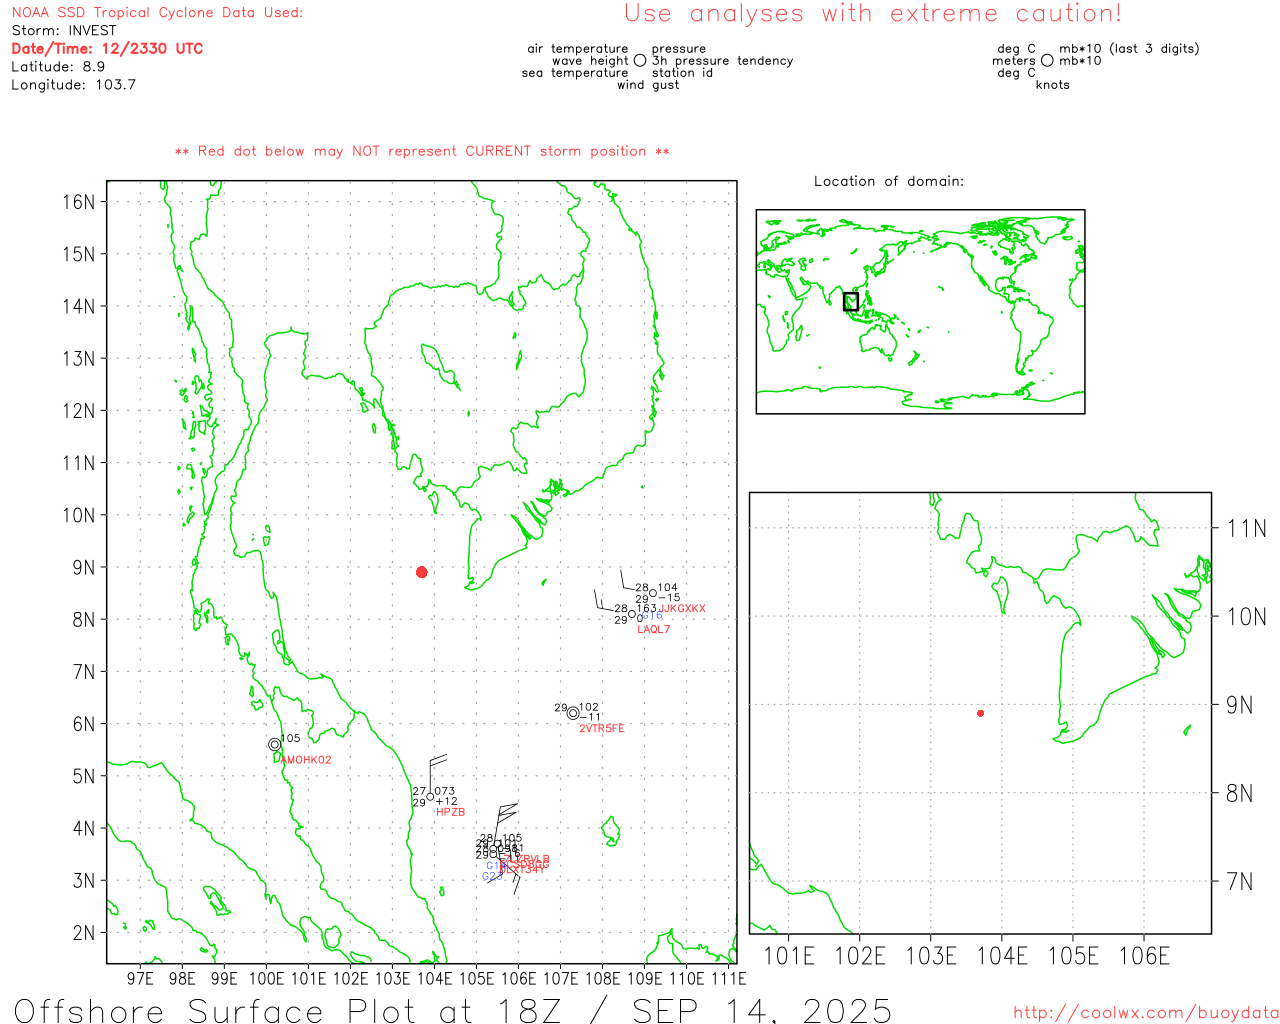Click the 'Latitude: 8.9' text
The image size is (1280, 1024).
(58, 66)
